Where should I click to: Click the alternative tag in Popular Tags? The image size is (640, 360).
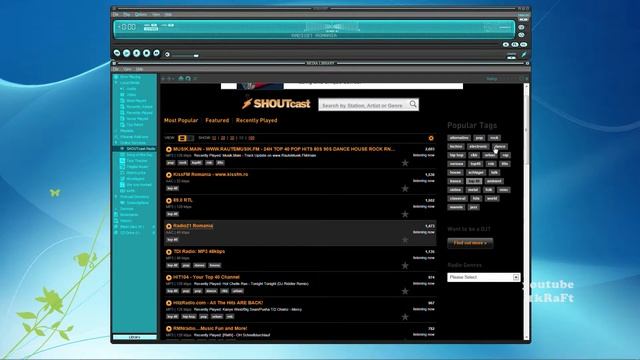pyautogui.click(x=459, y=138)
